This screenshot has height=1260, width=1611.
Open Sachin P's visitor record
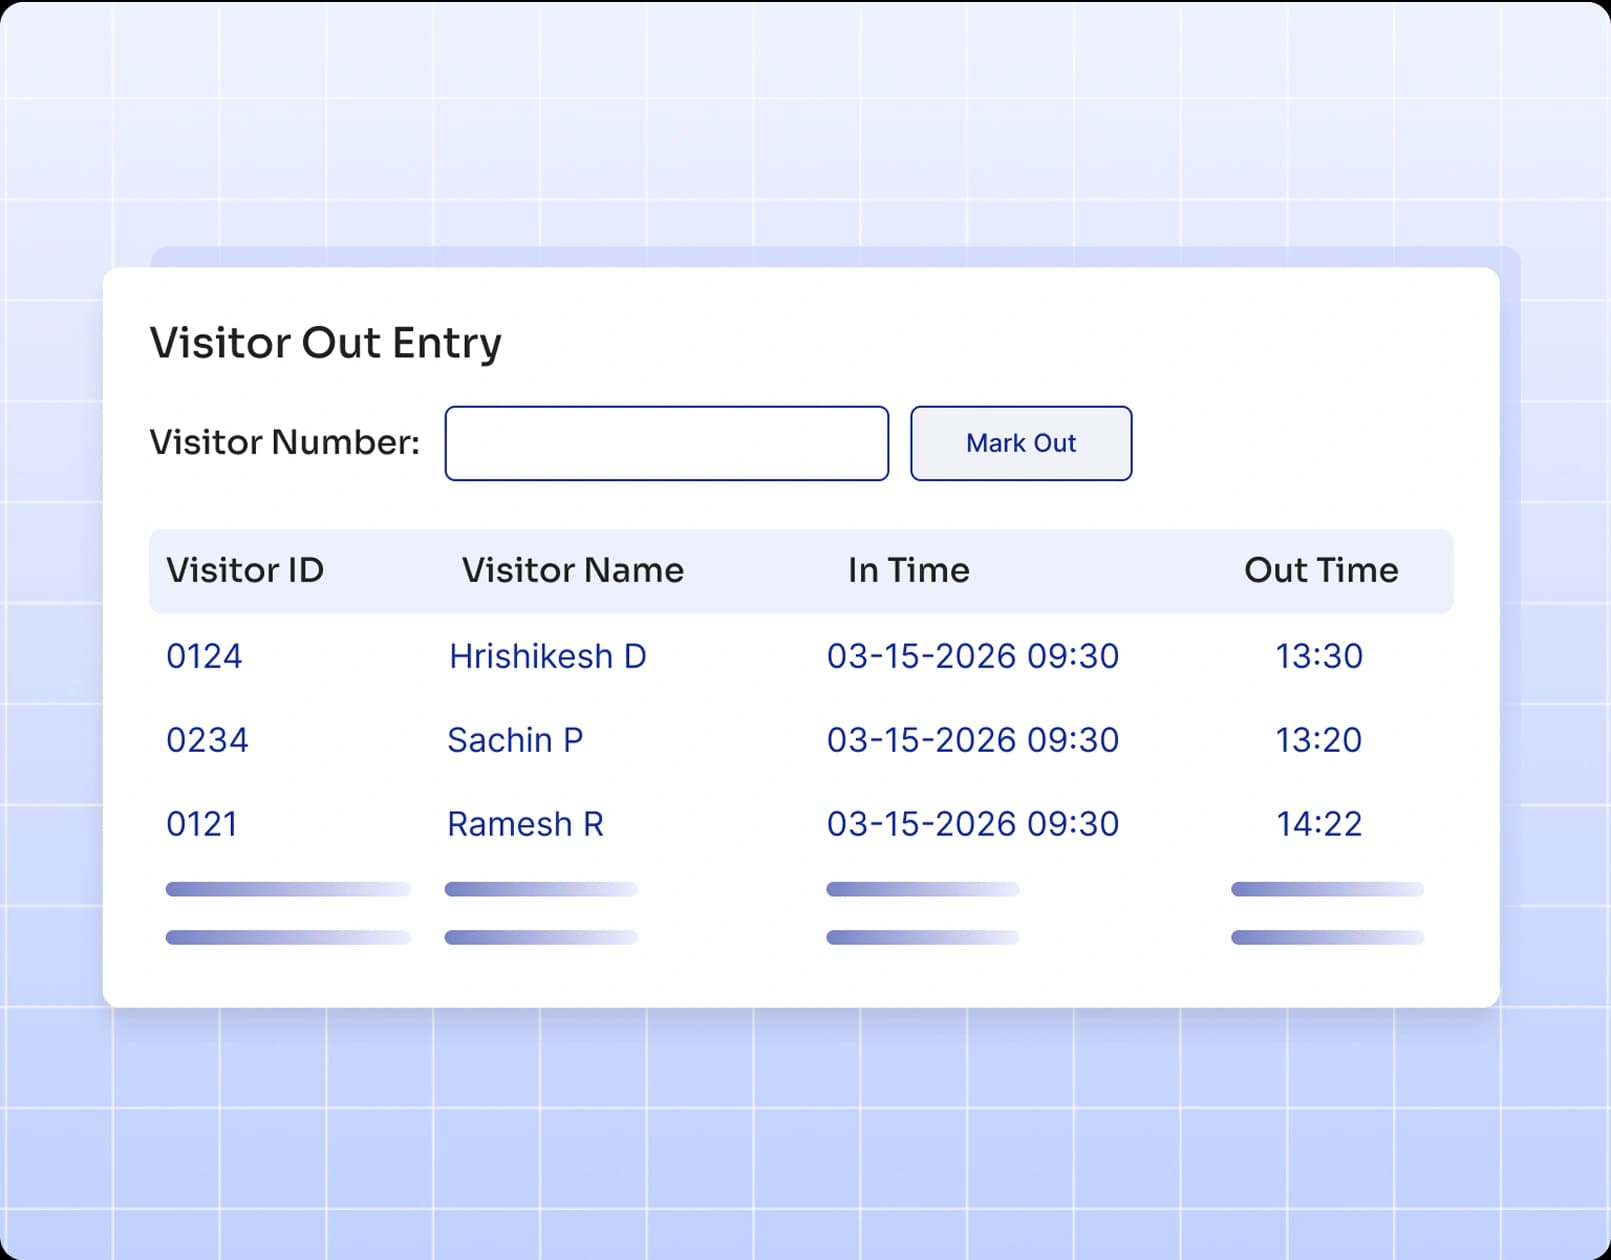516,741
